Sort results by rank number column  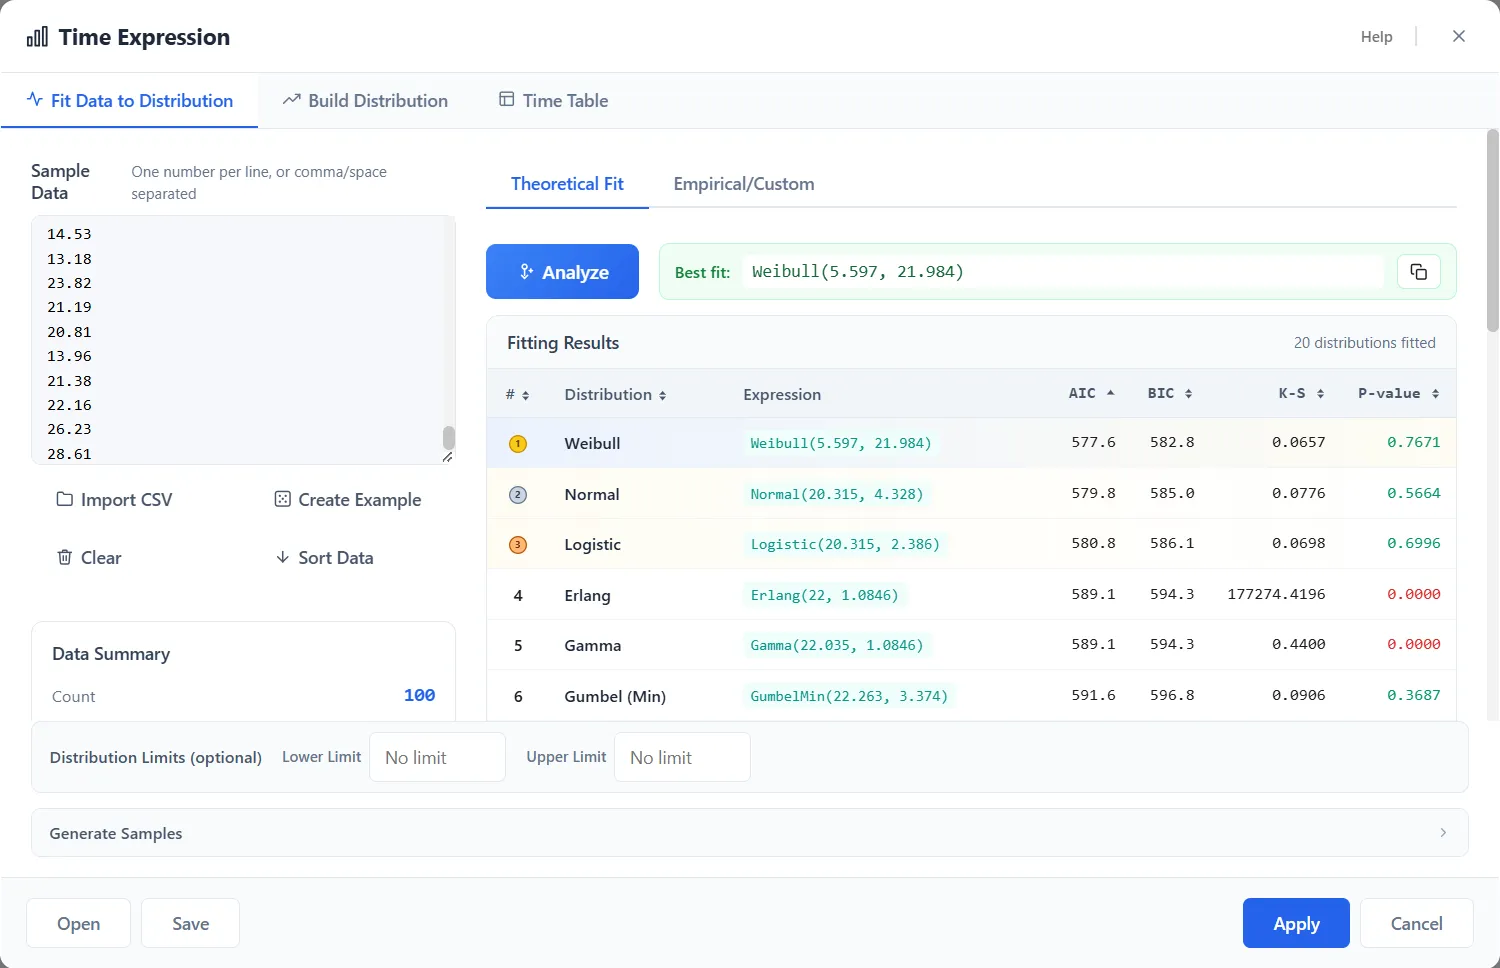pyautogui.click(x=517, y=395)
